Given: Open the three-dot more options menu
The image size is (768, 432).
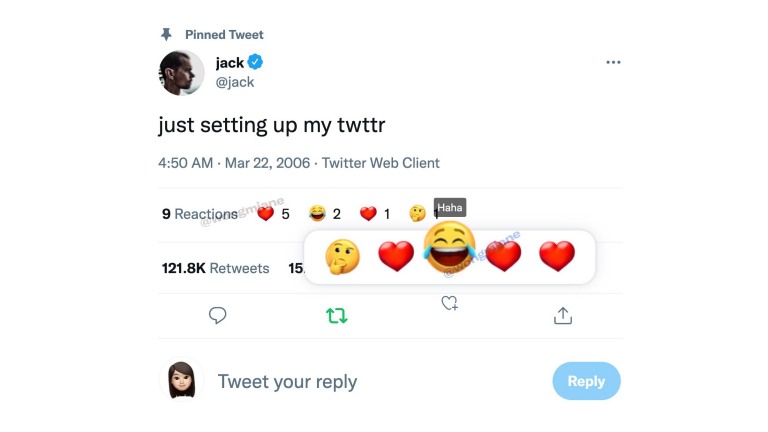Looking at the screenshot, I should 613,62.
